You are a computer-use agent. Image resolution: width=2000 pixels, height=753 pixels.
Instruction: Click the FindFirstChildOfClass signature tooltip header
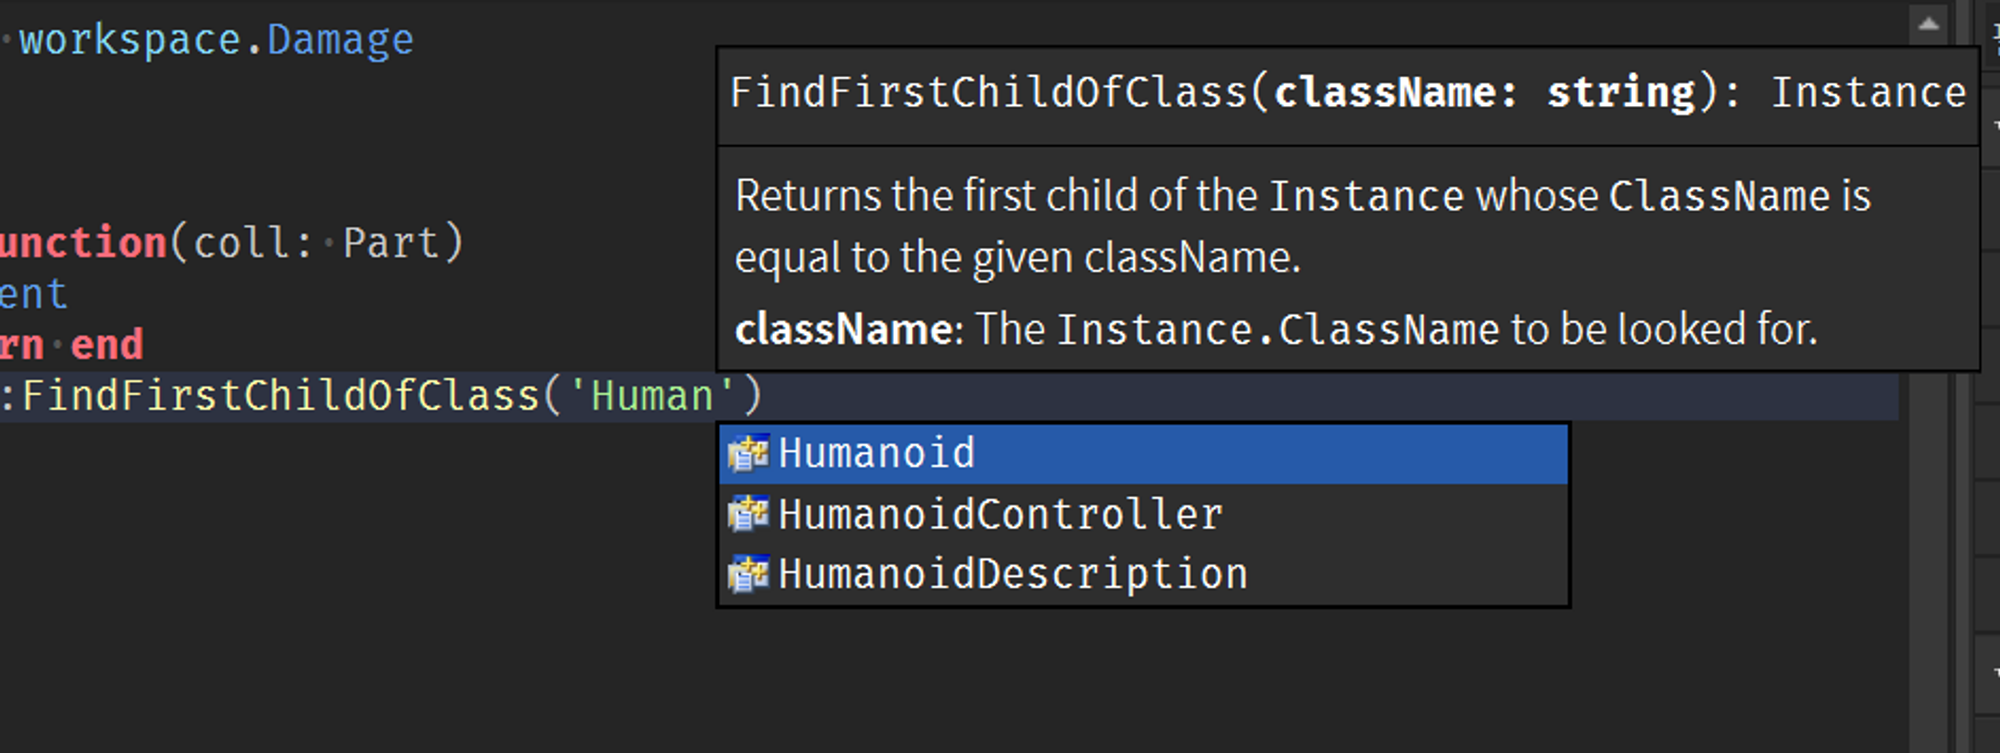(1348, 93)
